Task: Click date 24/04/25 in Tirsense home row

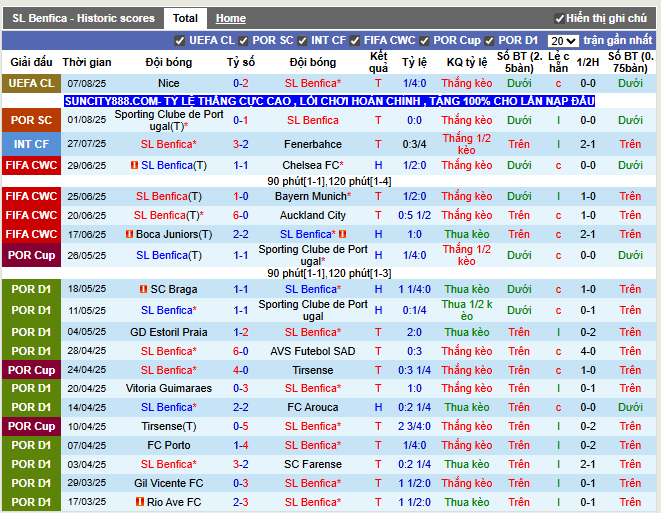Action: [x=87, y=370]
